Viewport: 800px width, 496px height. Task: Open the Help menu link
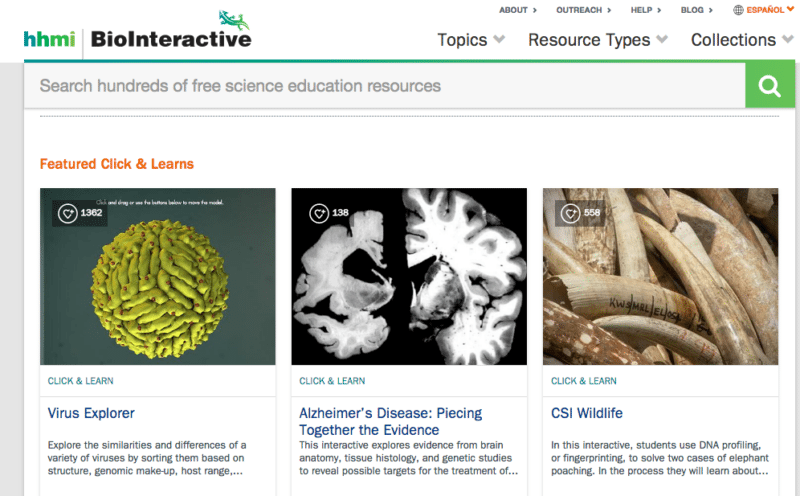coord(645,10)
